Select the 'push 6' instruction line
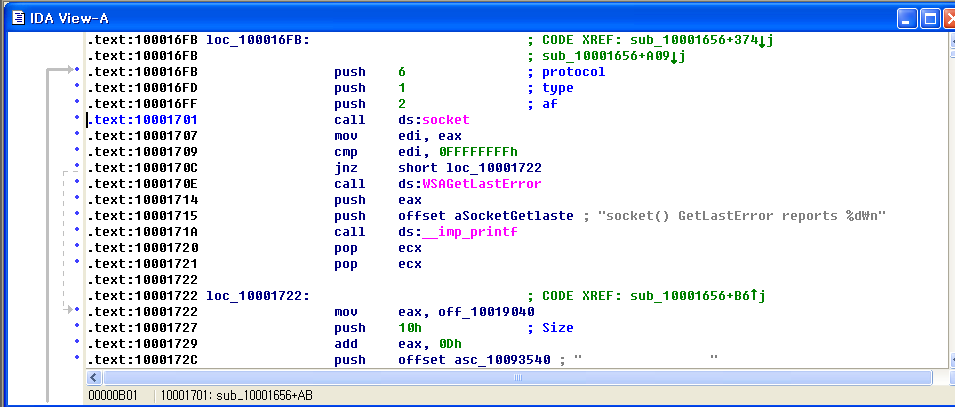 [x=370, y=72]
